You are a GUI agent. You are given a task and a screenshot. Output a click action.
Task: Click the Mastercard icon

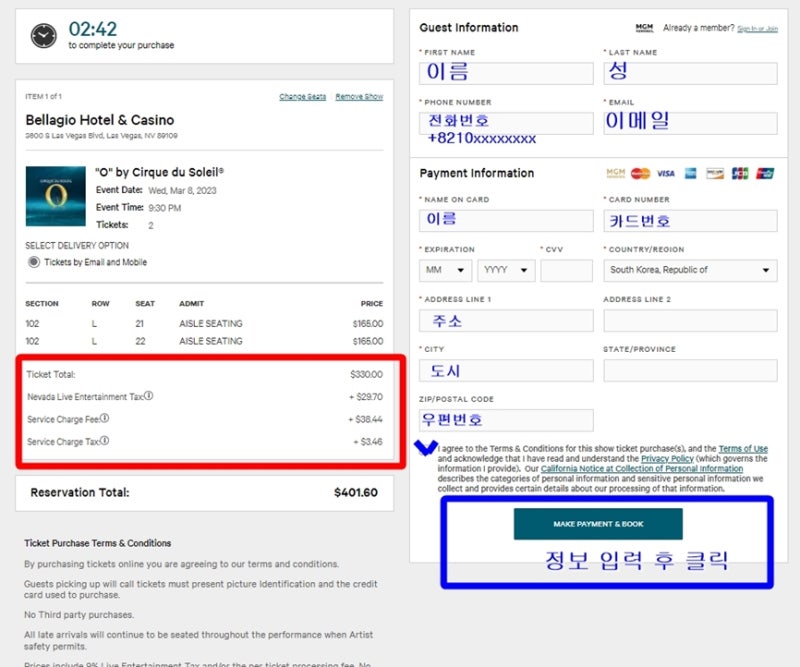(640, 174)
